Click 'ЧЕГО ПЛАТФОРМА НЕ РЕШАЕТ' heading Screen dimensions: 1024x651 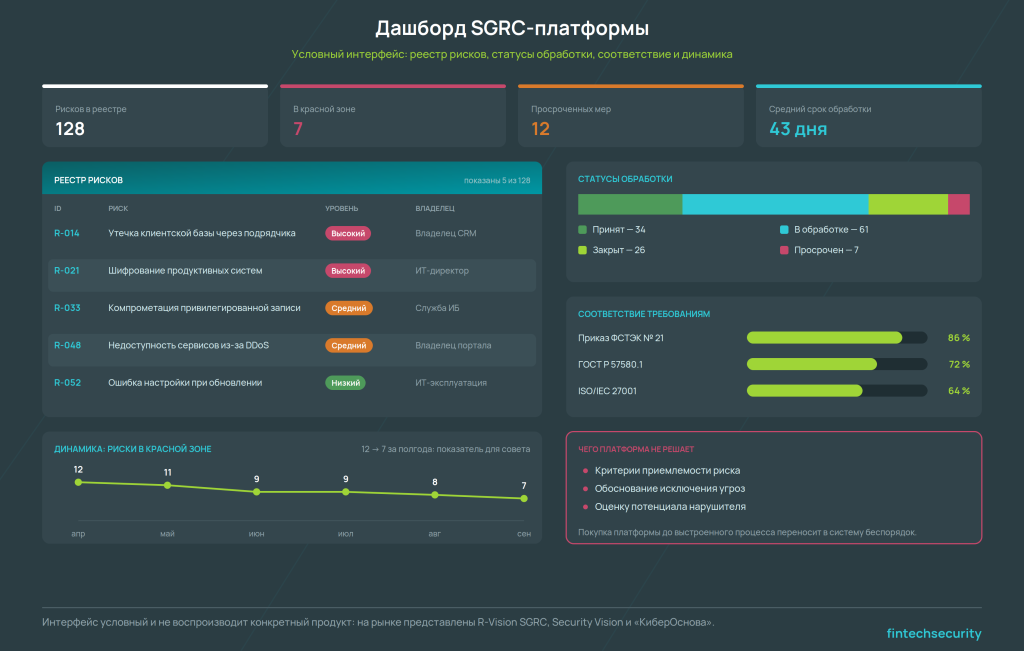[x=636, y=449]
